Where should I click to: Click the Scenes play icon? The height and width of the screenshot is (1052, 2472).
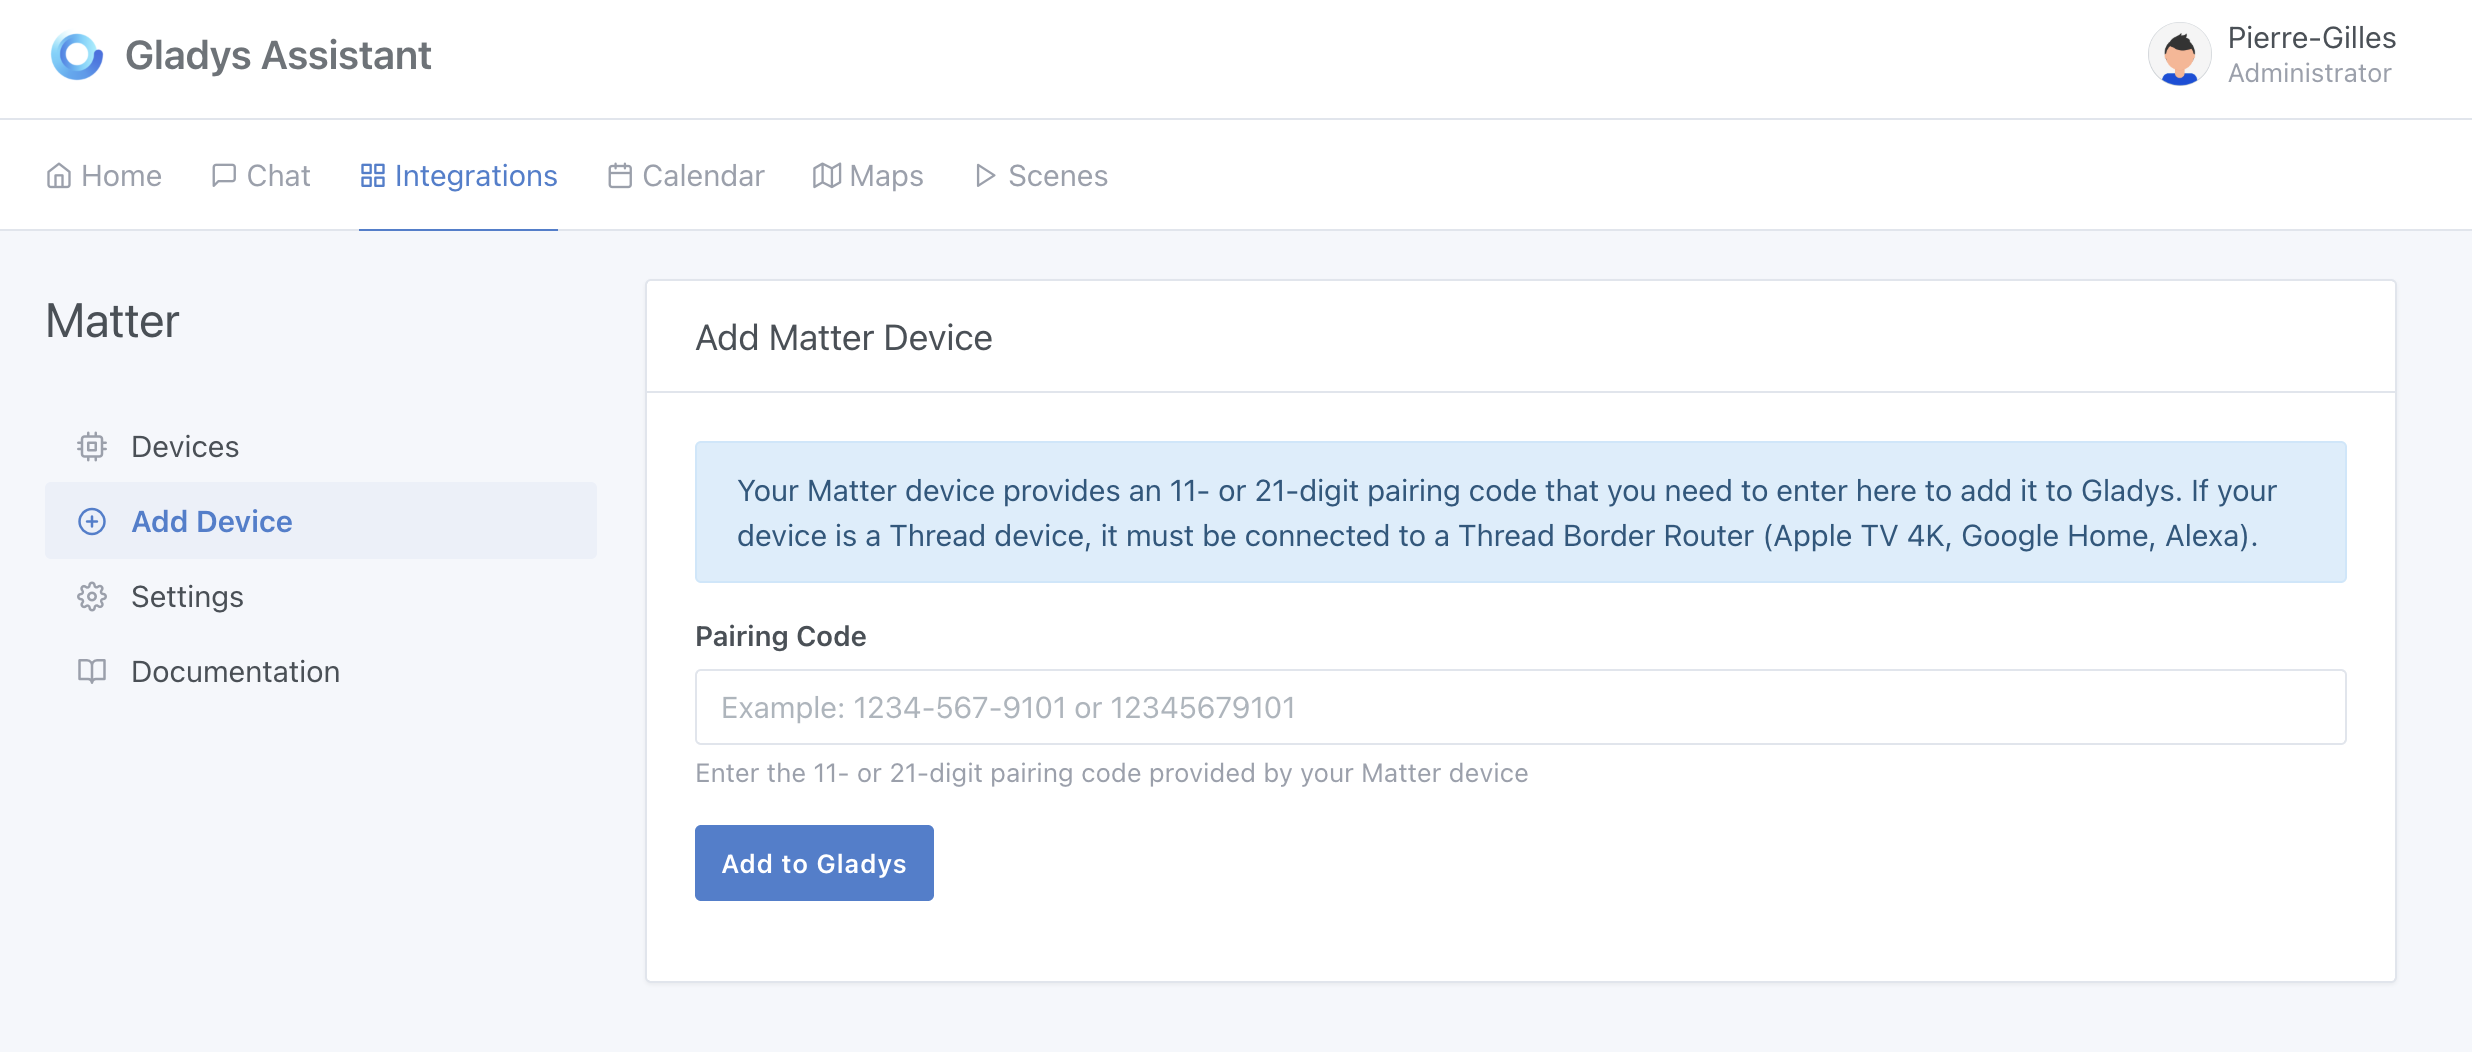(x=984, y=175)
